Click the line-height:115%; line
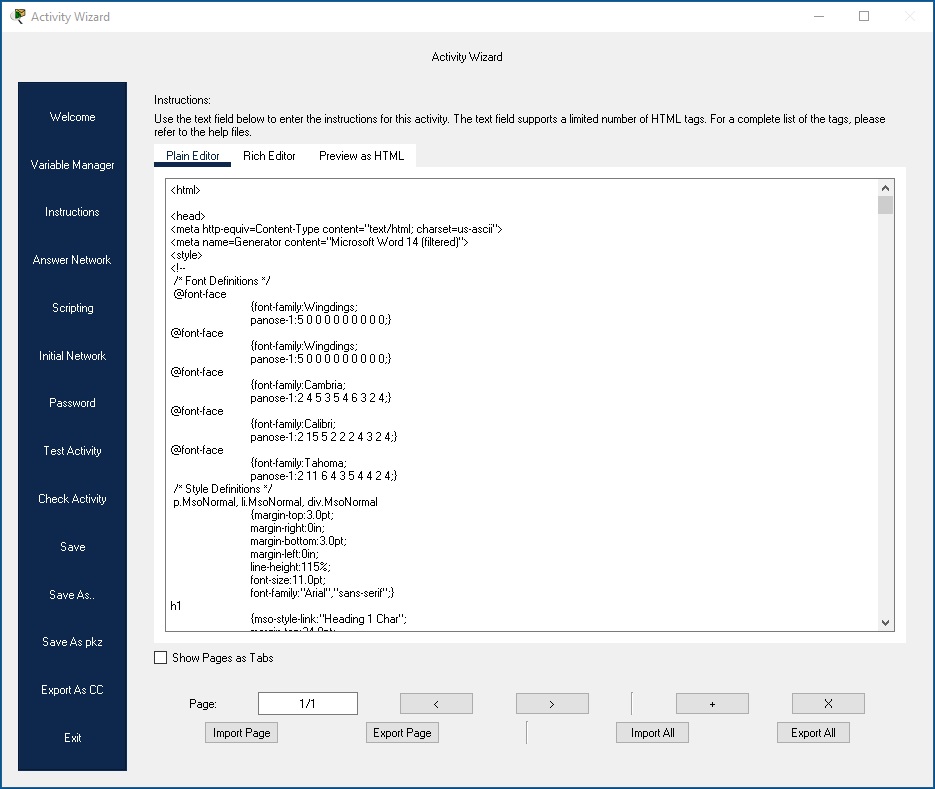Screen dimensions: 935x789 [290, 567]
